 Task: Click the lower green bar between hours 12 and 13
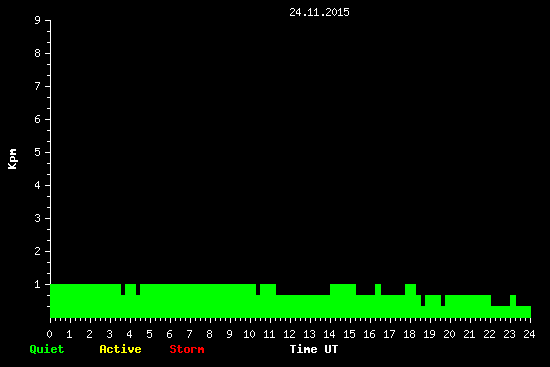coord(300,306)
